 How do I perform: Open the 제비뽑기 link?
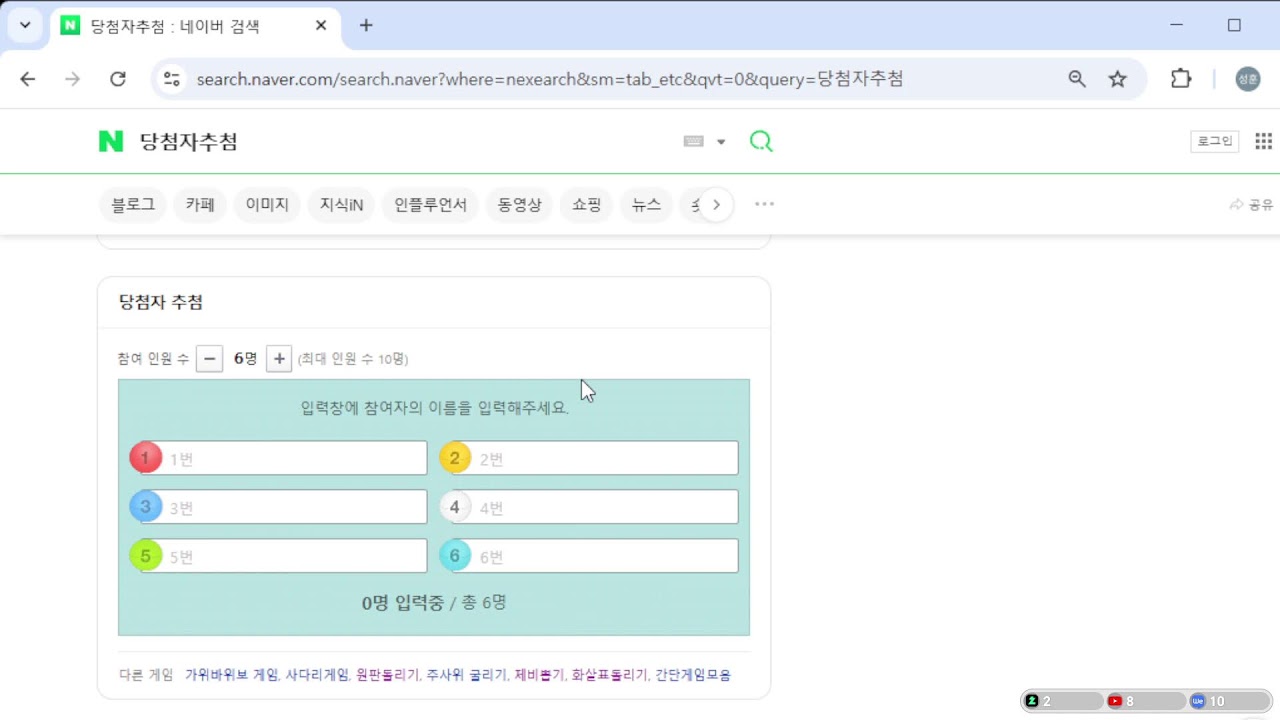539,675
